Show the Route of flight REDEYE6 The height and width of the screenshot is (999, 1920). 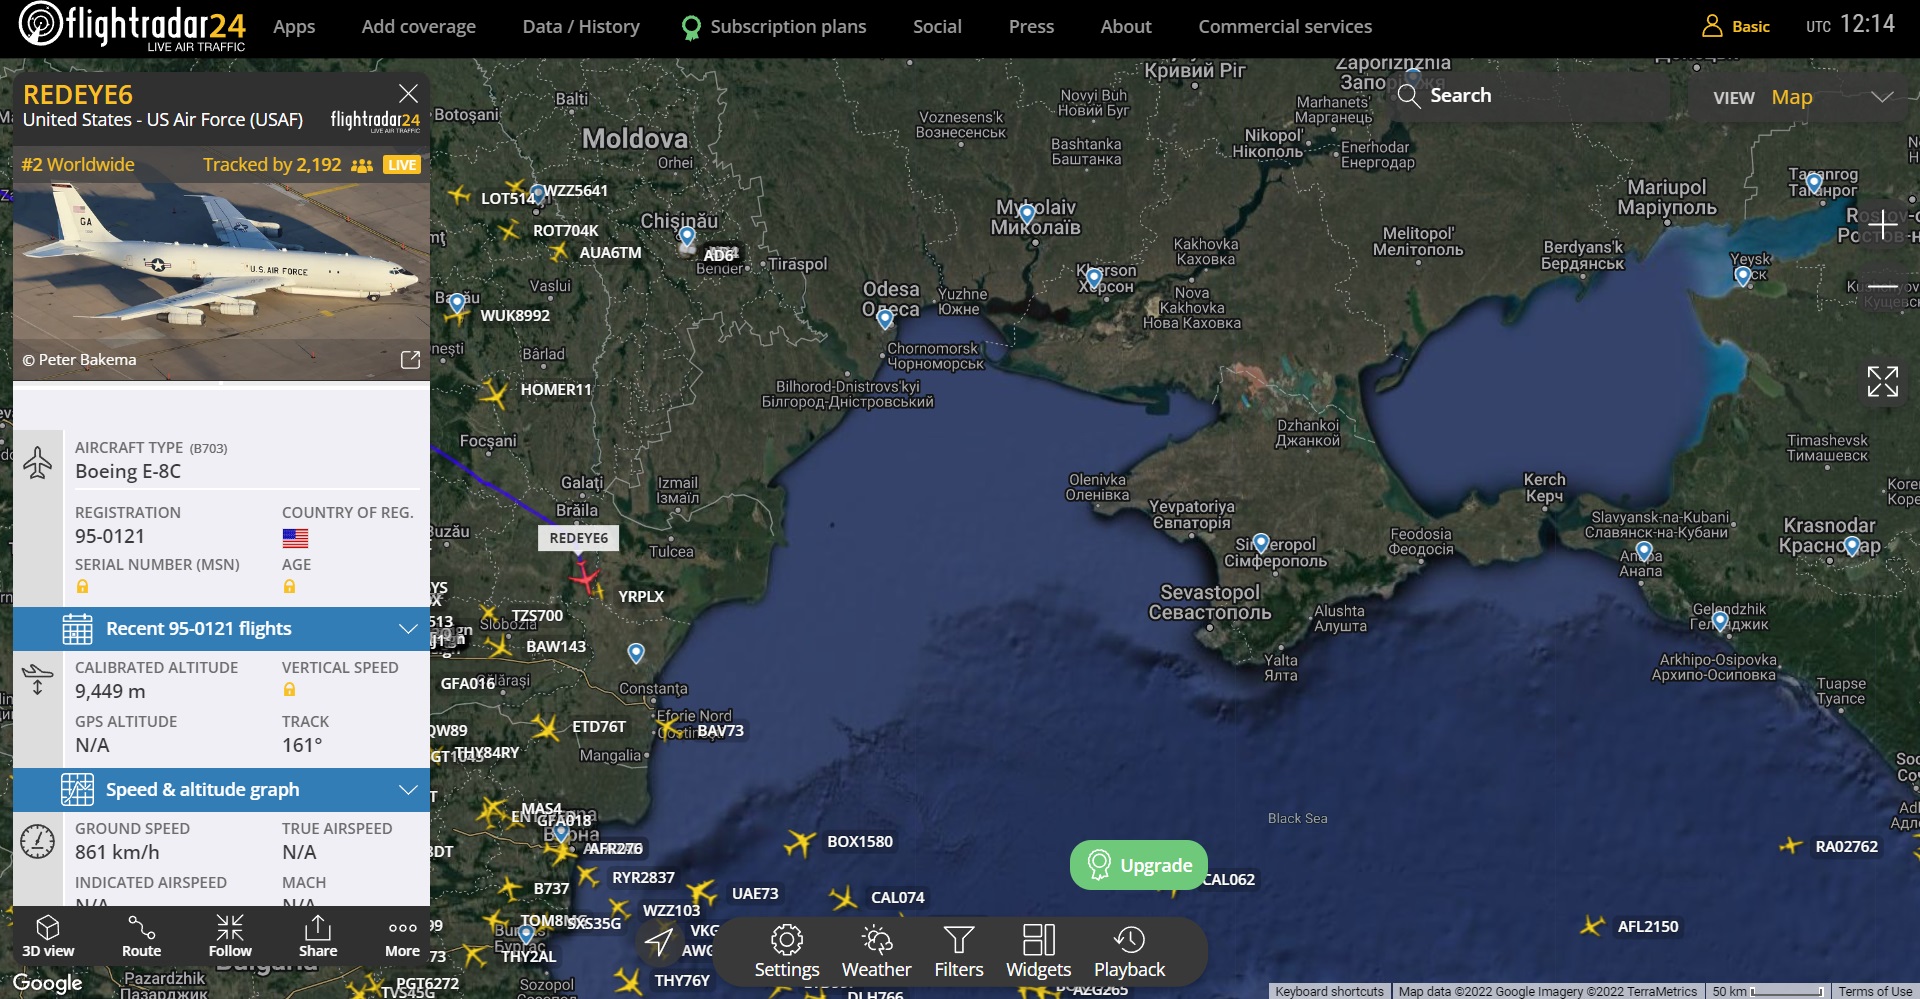[141, 937]
